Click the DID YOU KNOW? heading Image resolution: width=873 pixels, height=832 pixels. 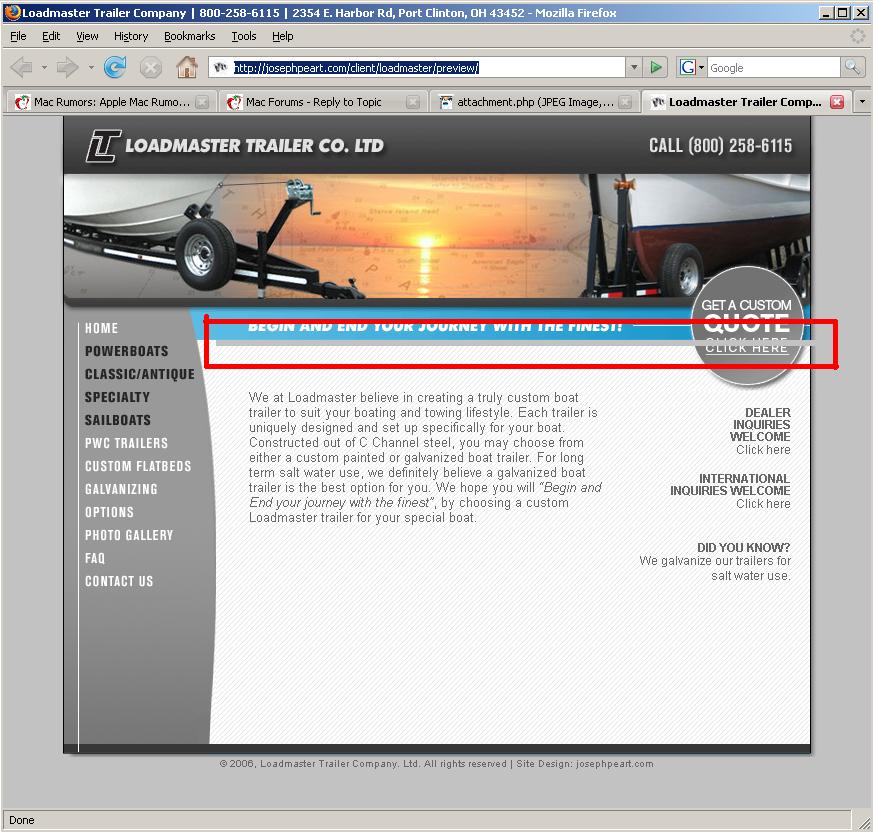pyautogui.click(x=743, y=547)
